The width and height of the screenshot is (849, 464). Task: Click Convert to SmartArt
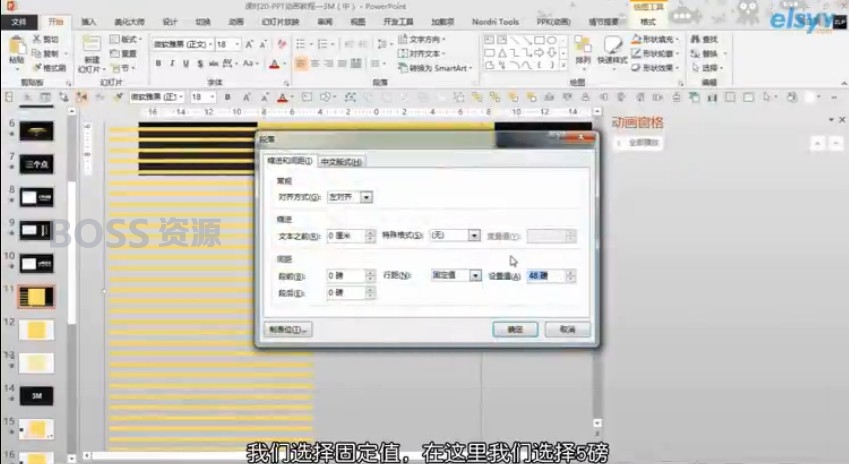point(435,68)
